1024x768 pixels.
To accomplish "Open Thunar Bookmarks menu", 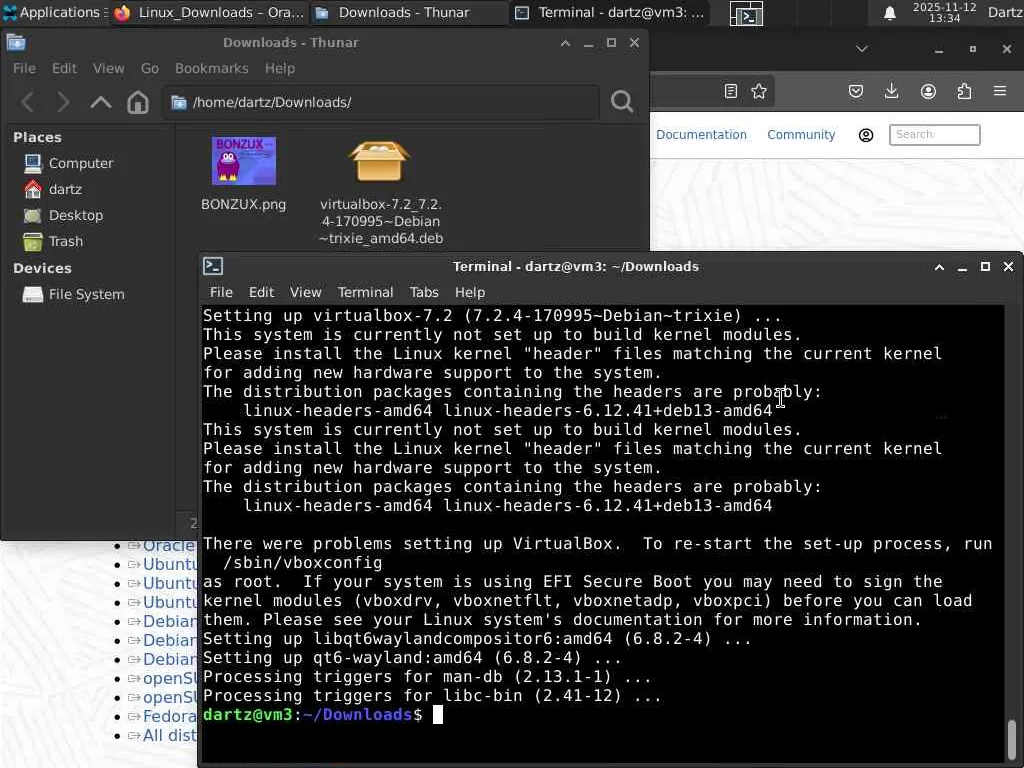I will coord(212,69).
